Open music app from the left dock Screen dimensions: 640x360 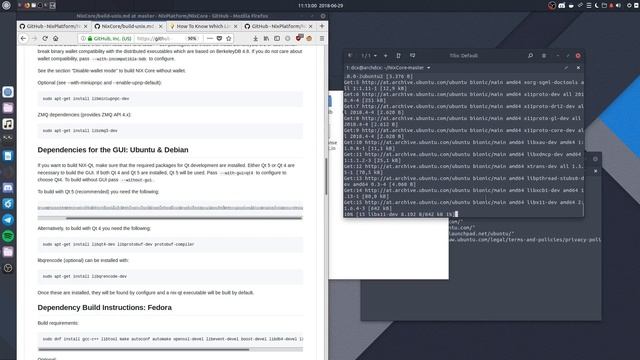coord(8,124)
